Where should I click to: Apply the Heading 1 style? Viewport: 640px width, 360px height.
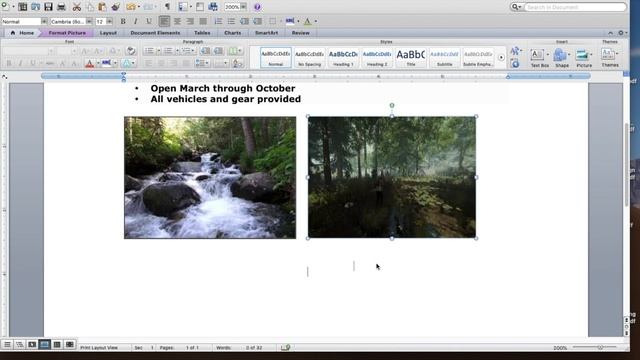point(343,58)
